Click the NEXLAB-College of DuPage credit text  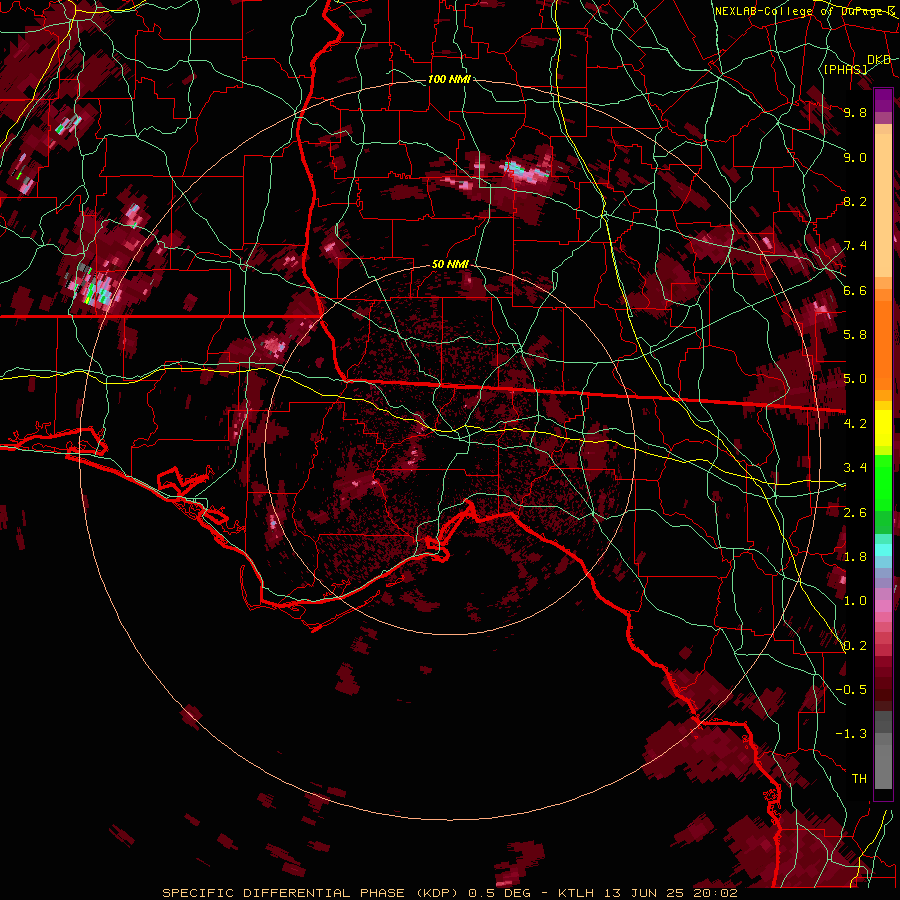point(806,11)
